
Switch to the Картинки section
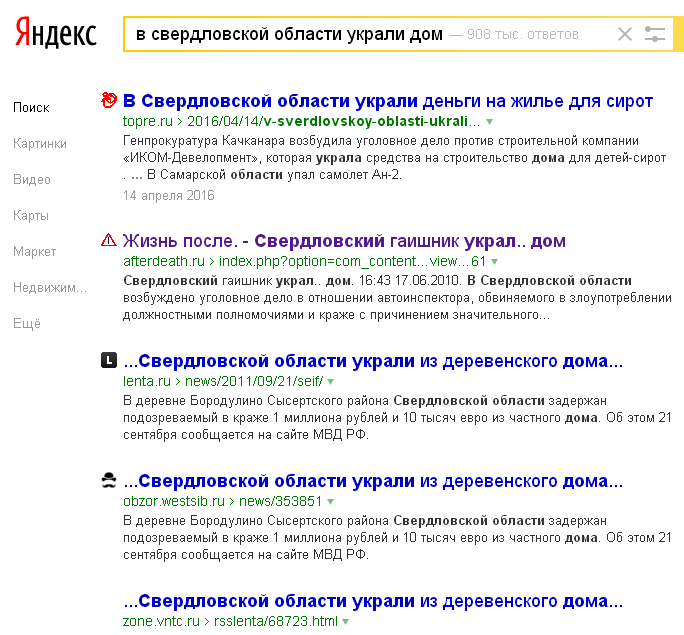pyautogui.click(x=40, y=143)
